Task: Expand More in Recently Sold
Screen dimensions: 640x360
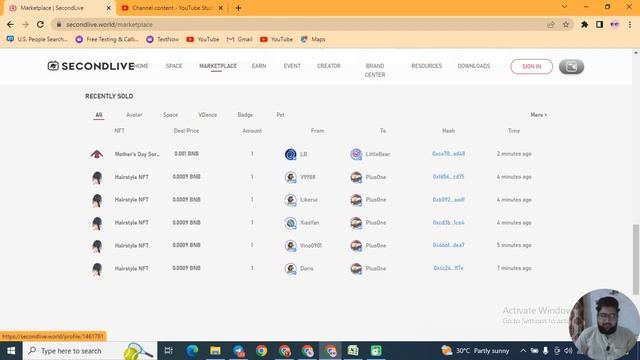Action: point(538,115)
